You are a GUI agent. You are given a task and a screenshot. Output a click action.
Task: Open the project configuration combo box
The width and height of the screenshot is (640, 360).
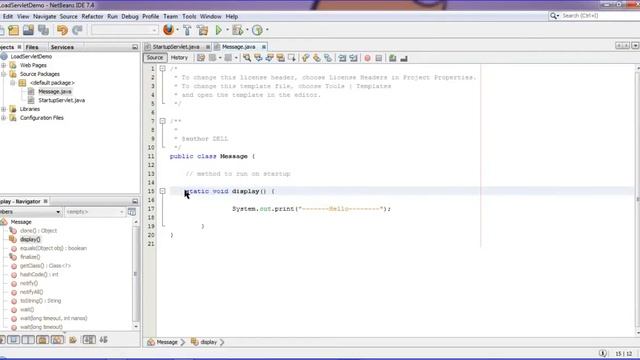124,30
